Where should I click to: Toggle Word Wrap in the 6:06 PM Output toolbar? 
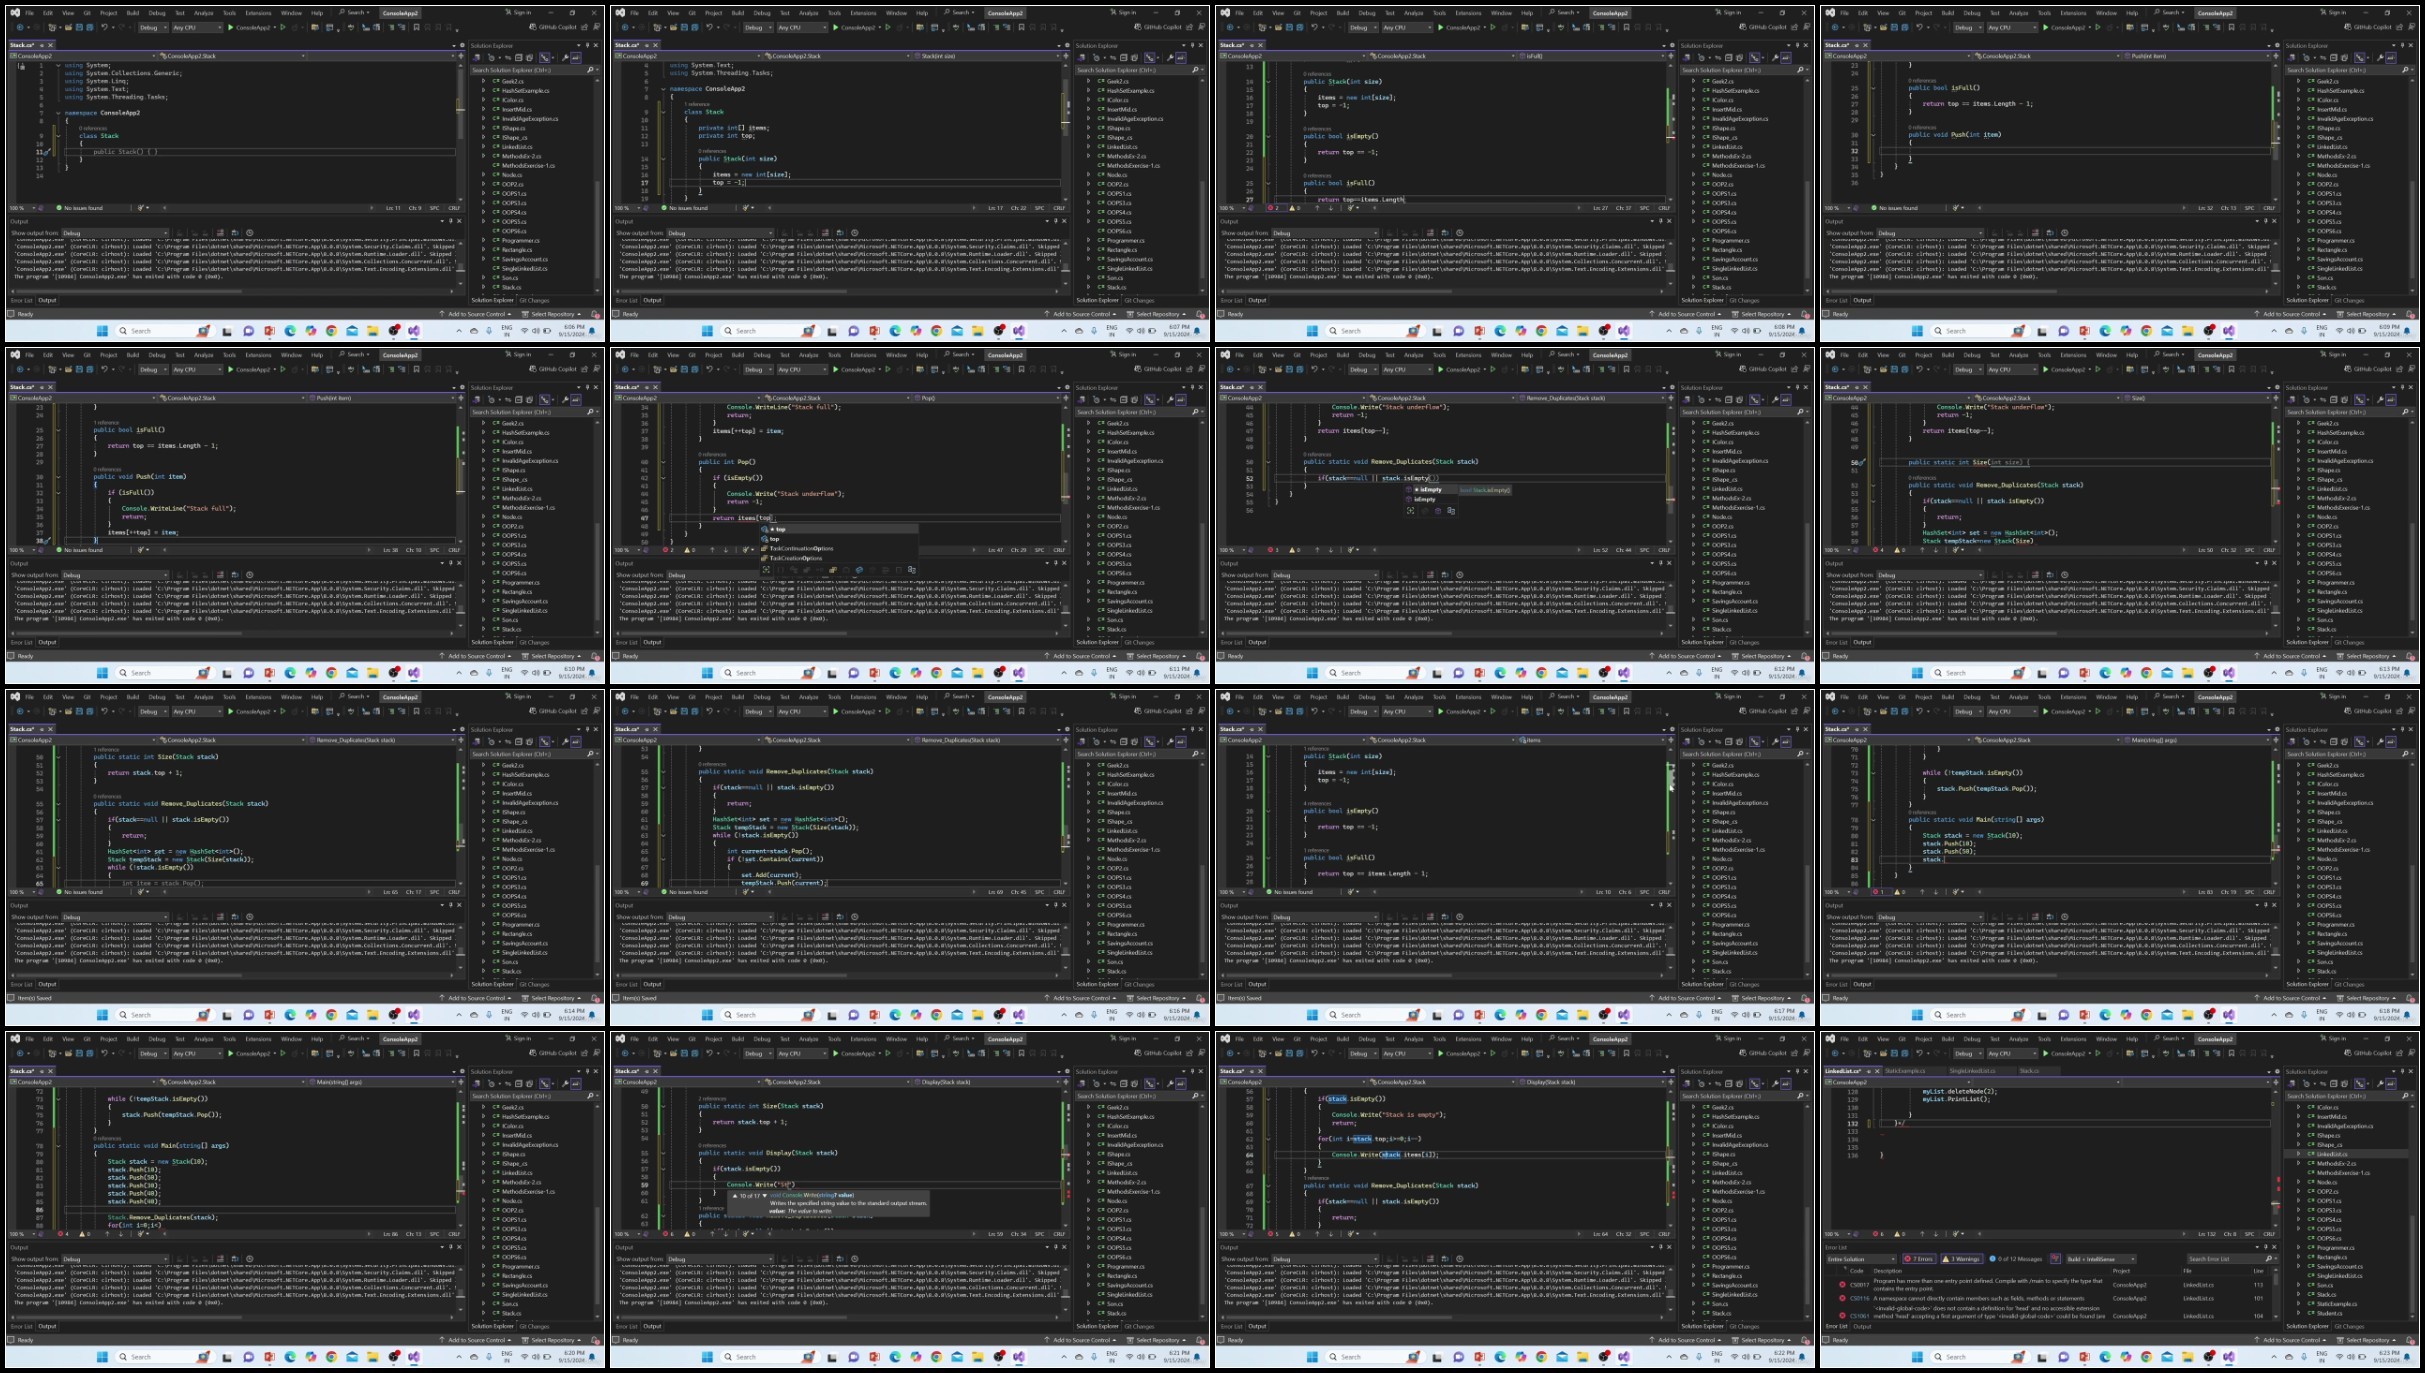coord(235,233)
